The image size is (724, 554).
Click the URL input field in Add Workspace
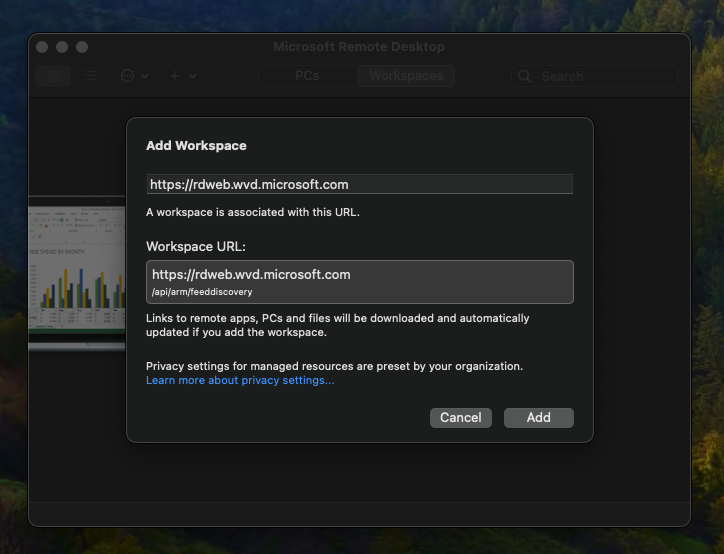tap(360, 184)
